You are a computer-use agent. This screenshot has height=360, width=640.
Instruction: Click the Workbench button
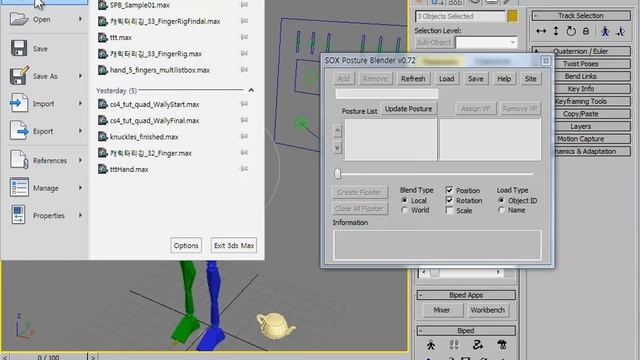(488, 310)
